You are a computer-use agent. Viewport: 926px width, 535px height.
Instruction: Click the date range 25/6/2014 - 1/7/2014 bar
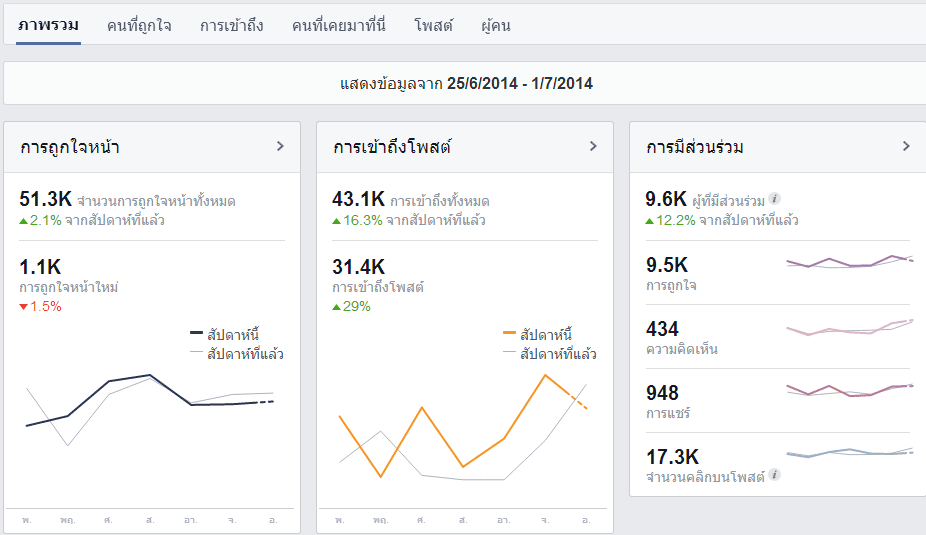point(466,83)
